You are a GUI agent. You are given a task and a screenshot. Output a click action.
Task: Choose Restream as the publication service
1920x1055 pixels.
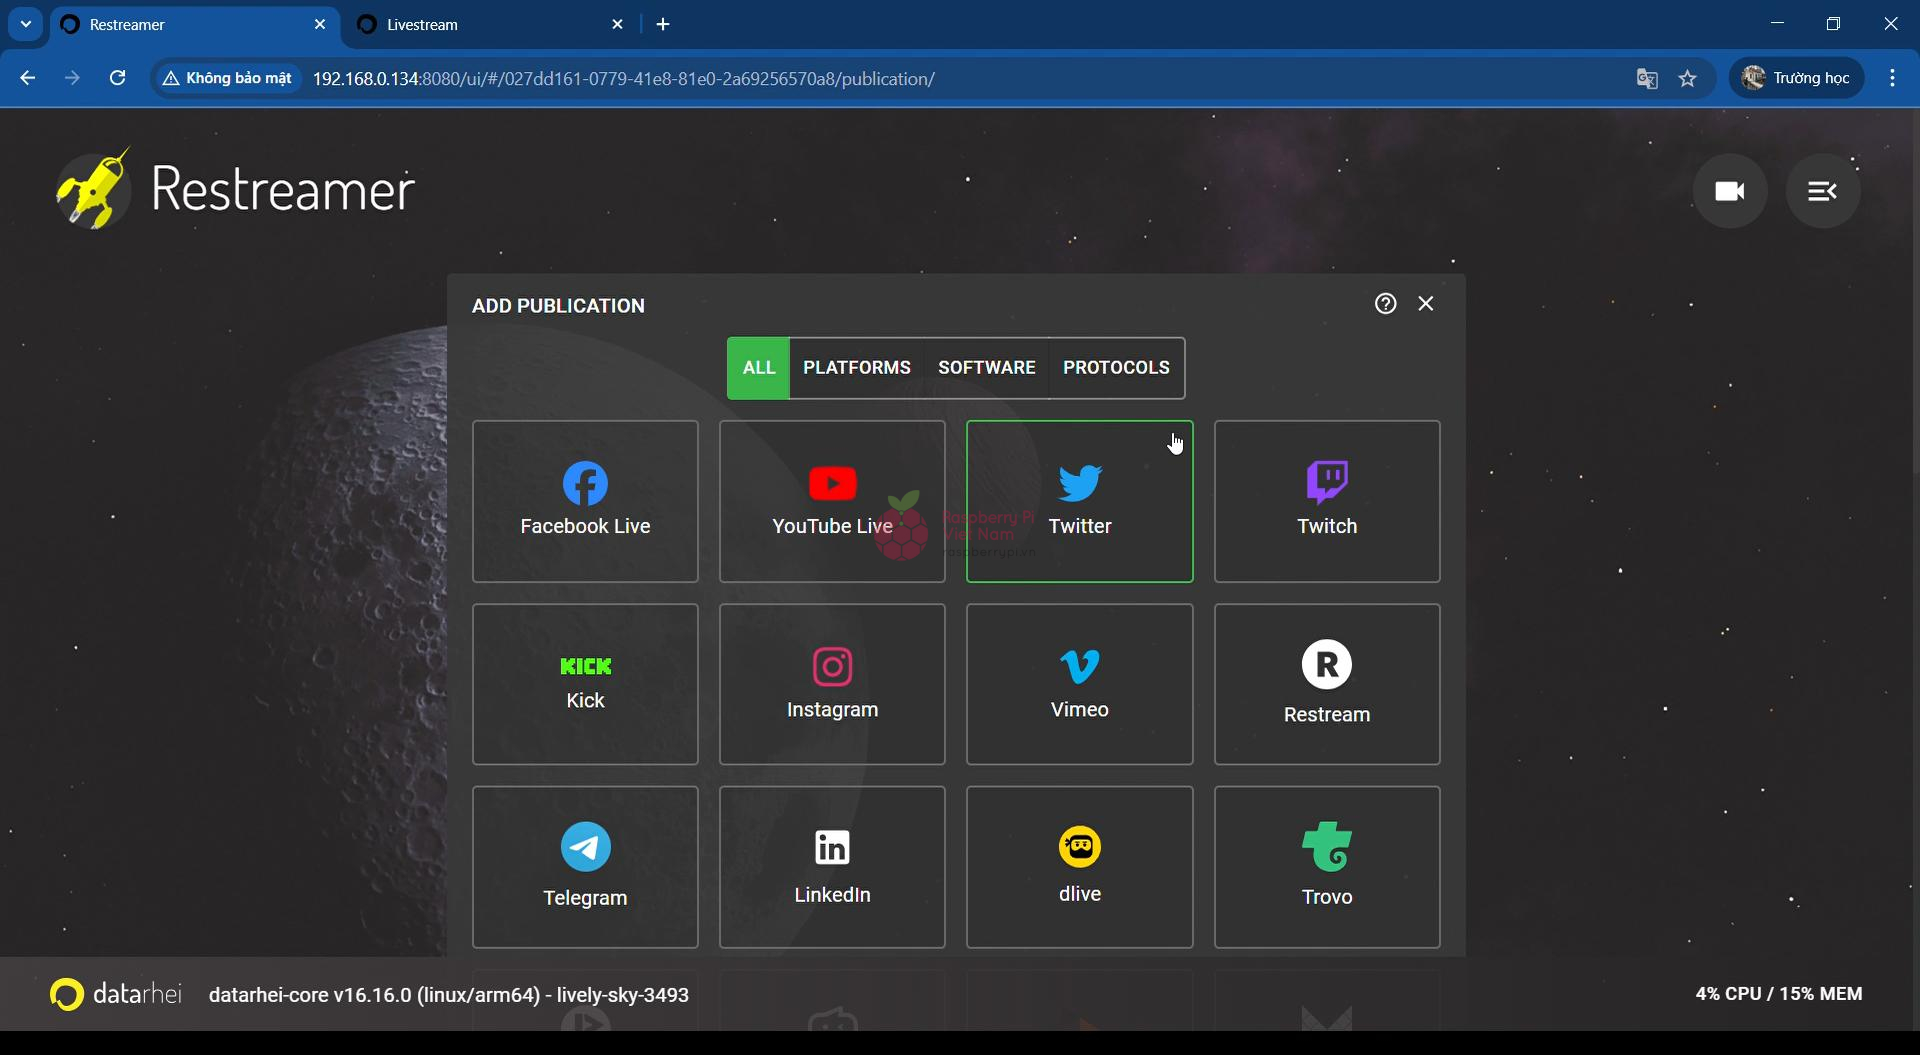click(x=1326, y=684)
